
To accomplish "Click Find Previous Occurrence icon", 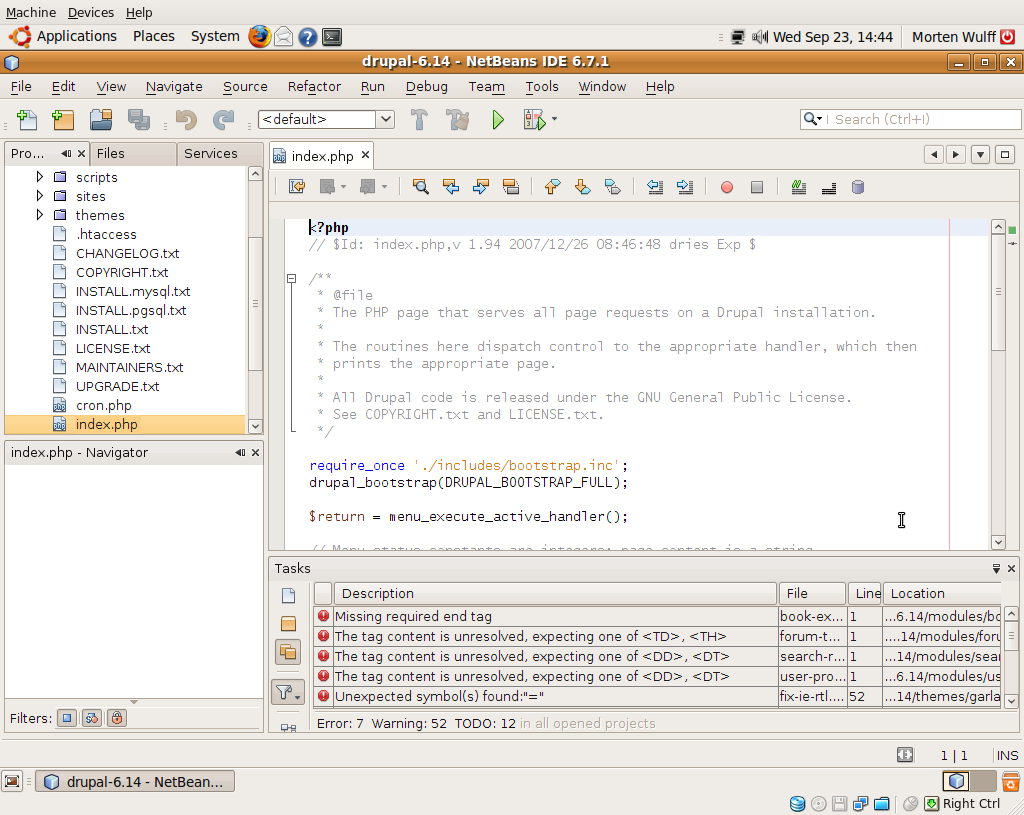I will click(451, 187).
